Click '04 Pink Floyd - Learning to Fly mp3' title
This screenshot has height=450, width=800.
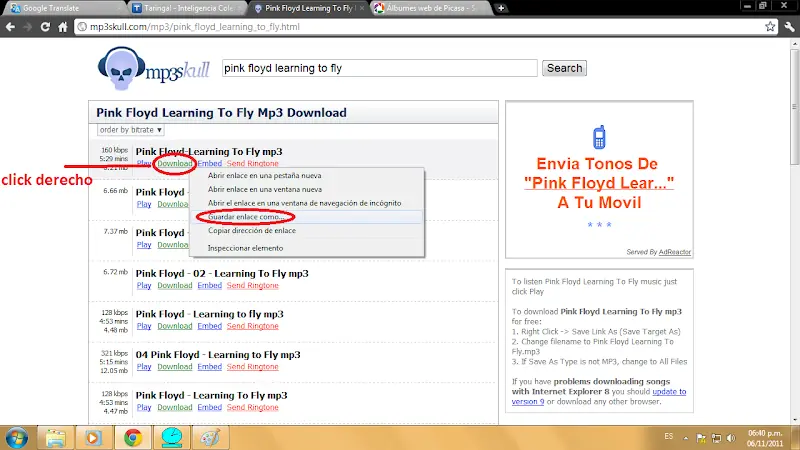point(218,355)
